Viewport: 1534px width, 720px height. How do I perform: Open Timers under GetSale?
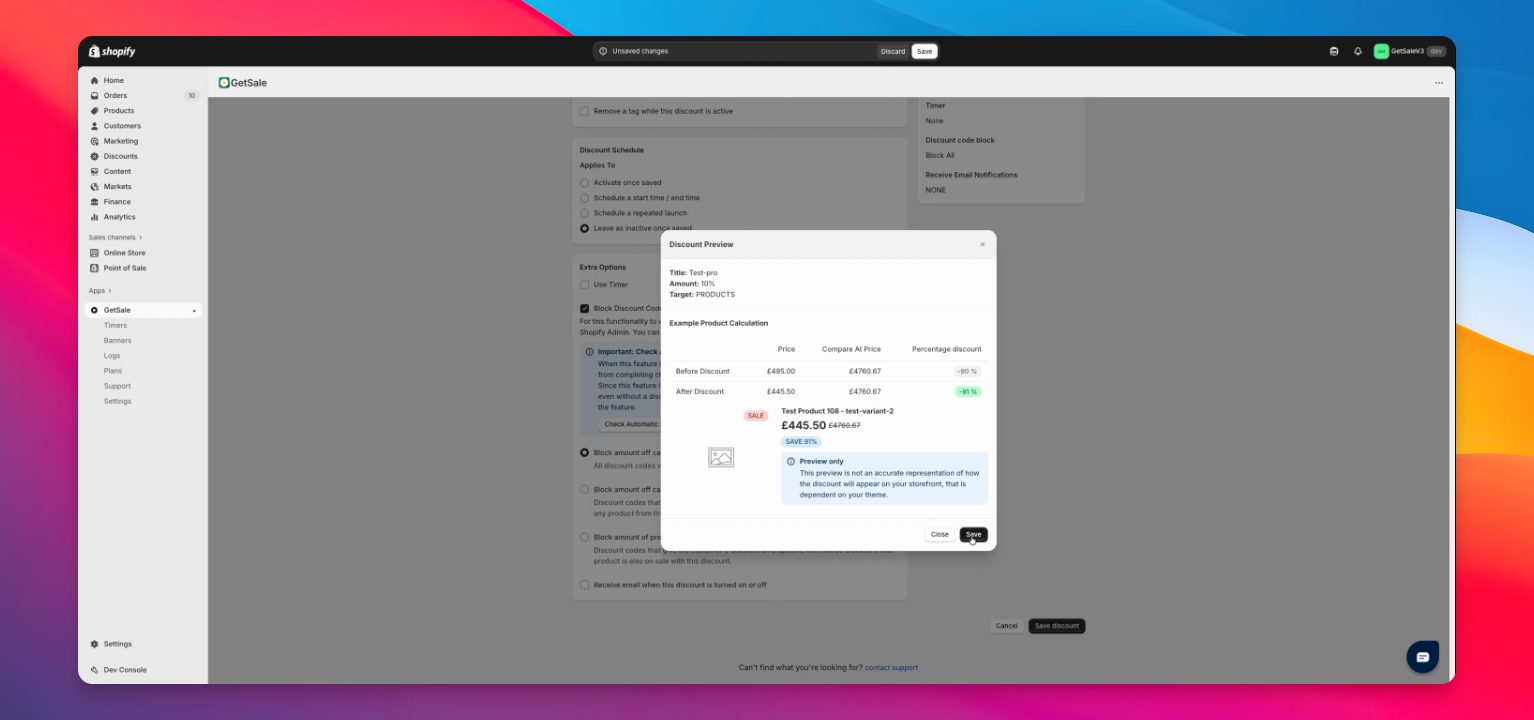(115, 325)
